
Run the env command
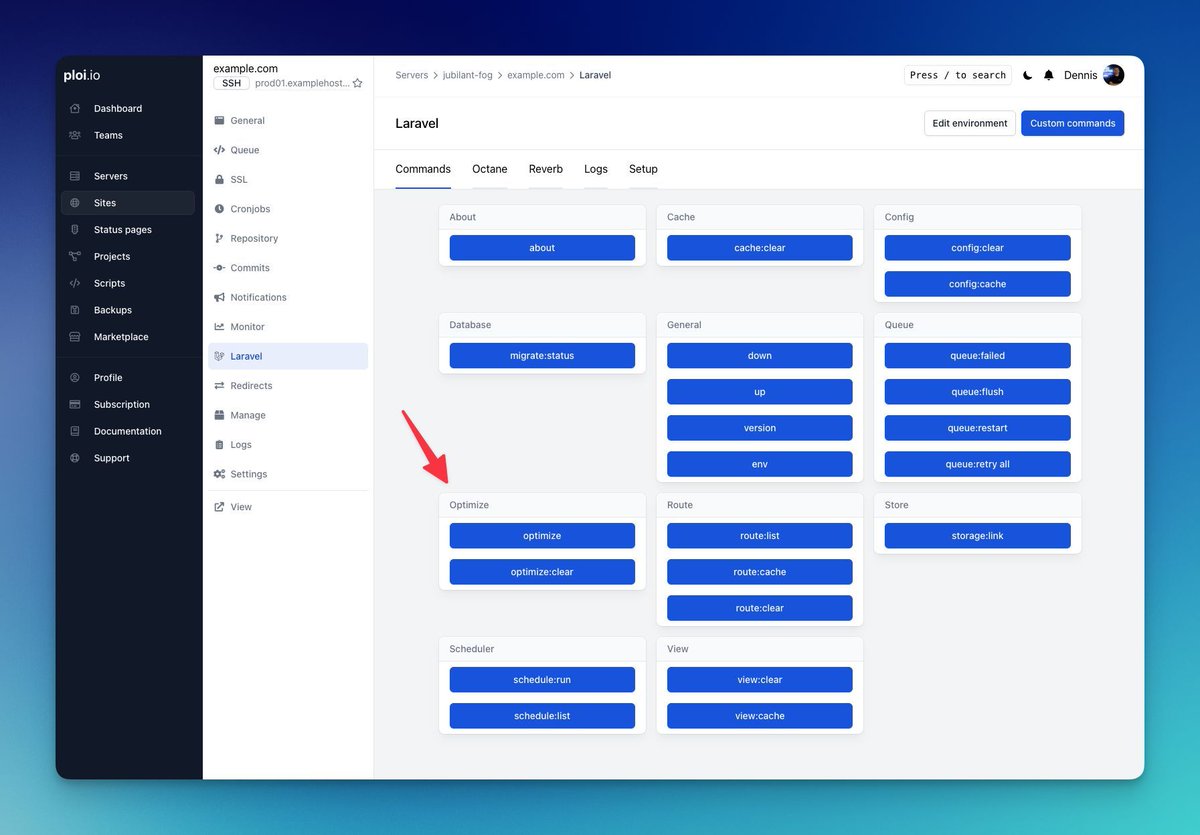(760, 464)
